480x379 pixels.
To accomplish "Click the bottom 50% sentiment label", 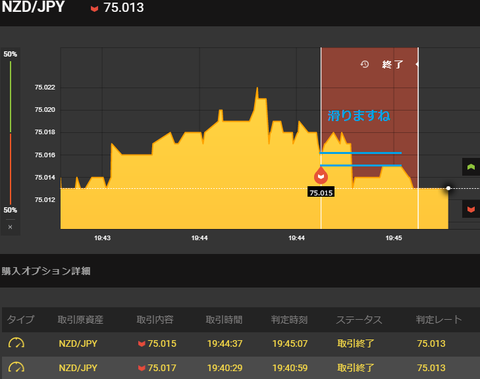I will [x=10, y=210].
